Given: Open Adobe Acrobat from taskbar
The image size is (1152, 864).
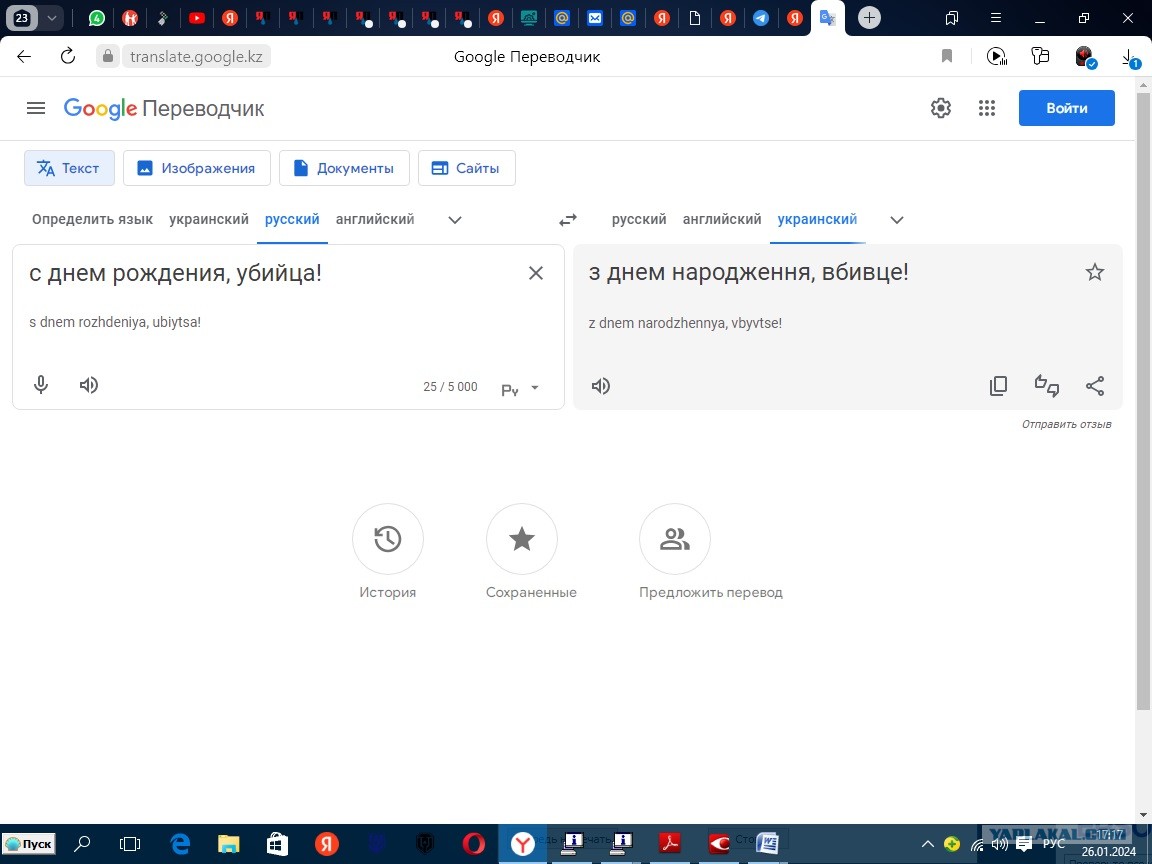Looking at the screenshot, I should 669,843.
